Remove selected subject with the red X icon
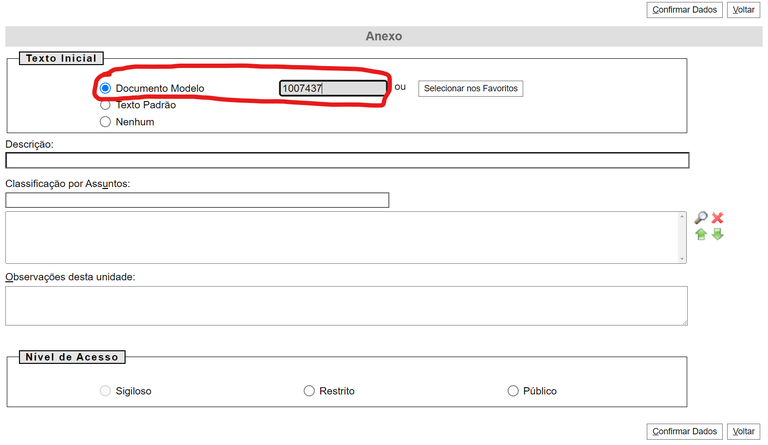 (717, 218)
